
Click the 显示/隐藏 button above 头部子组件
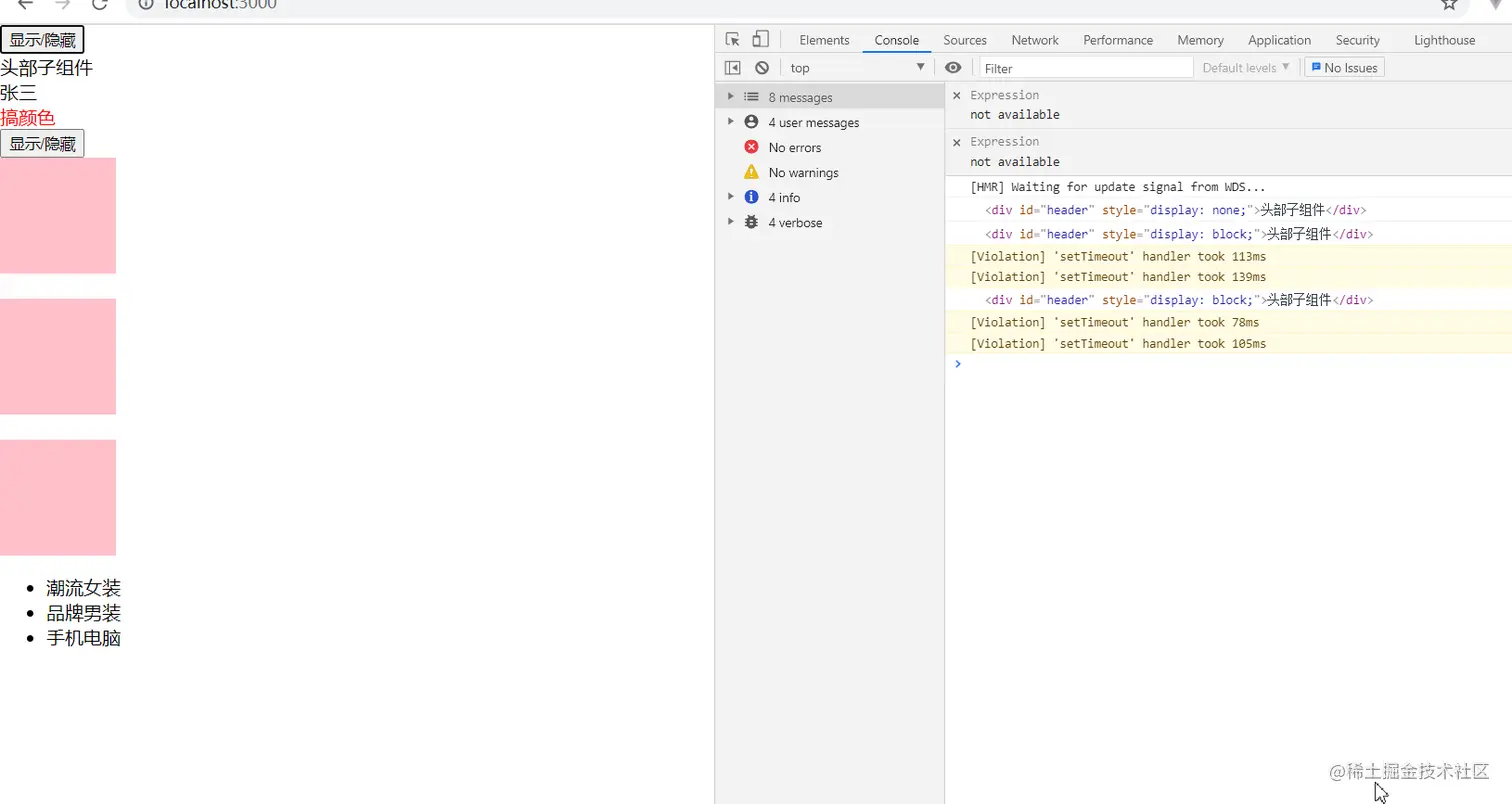(42, 40)
